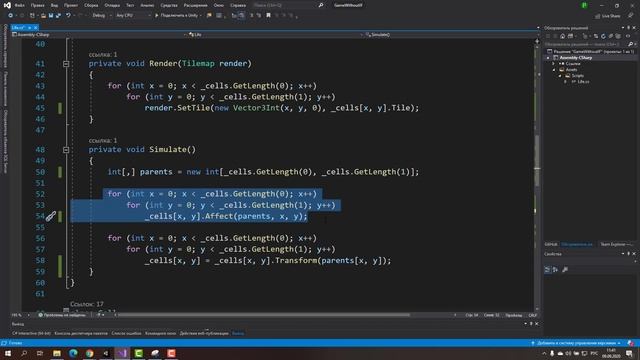This screenshot has height=360, width=640.
Task: Open the Отладка menu
Action: pyautogui.click(x=112, y=5)
